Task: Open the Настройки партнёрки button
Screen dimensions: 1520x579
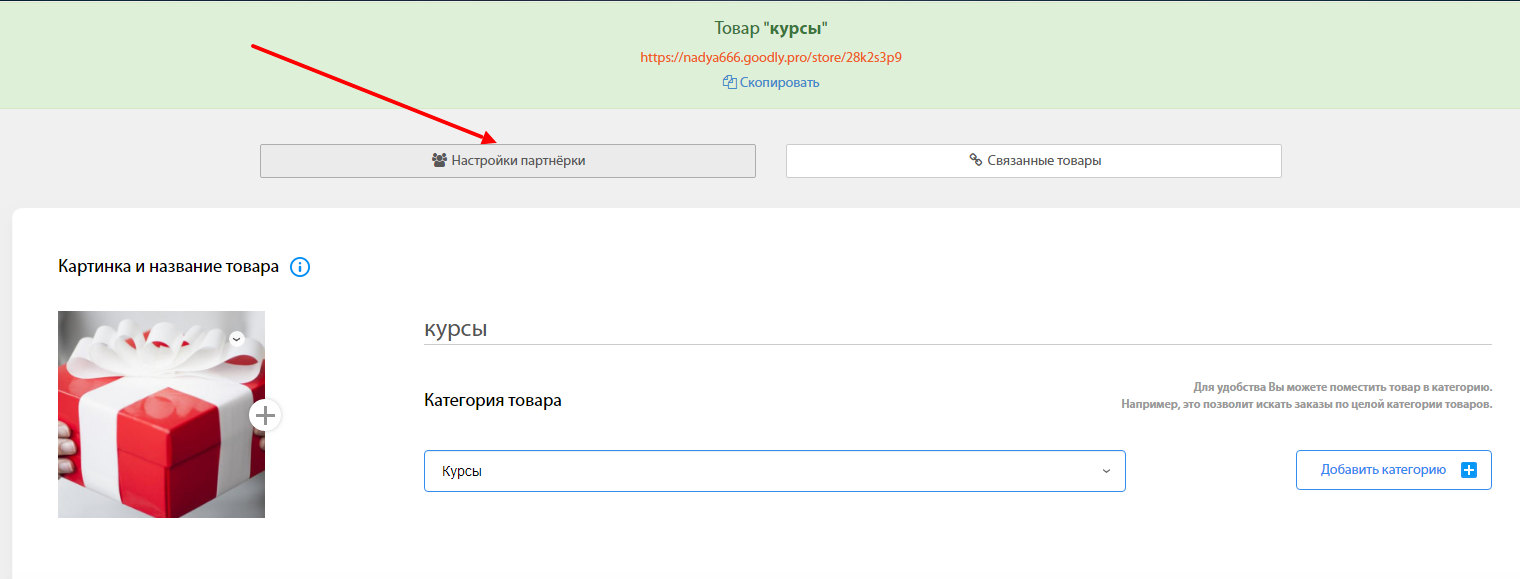Action: point(508,161)
